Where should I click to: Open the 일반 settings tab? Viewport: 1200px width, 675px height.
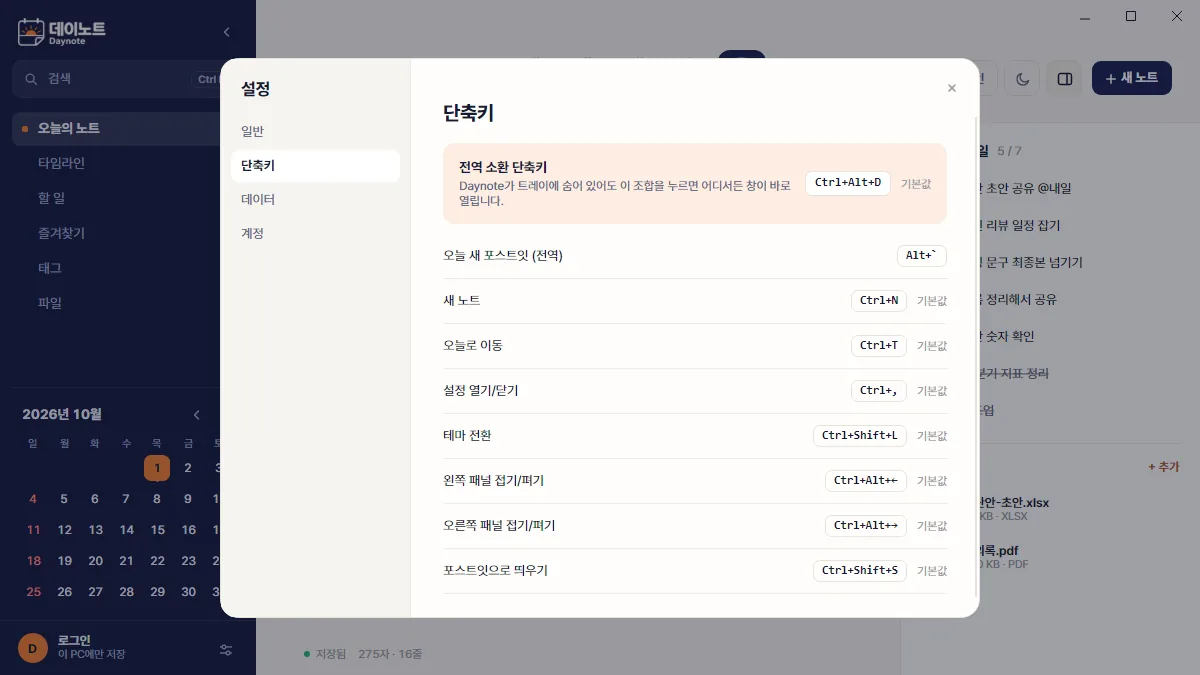point(315,132)
